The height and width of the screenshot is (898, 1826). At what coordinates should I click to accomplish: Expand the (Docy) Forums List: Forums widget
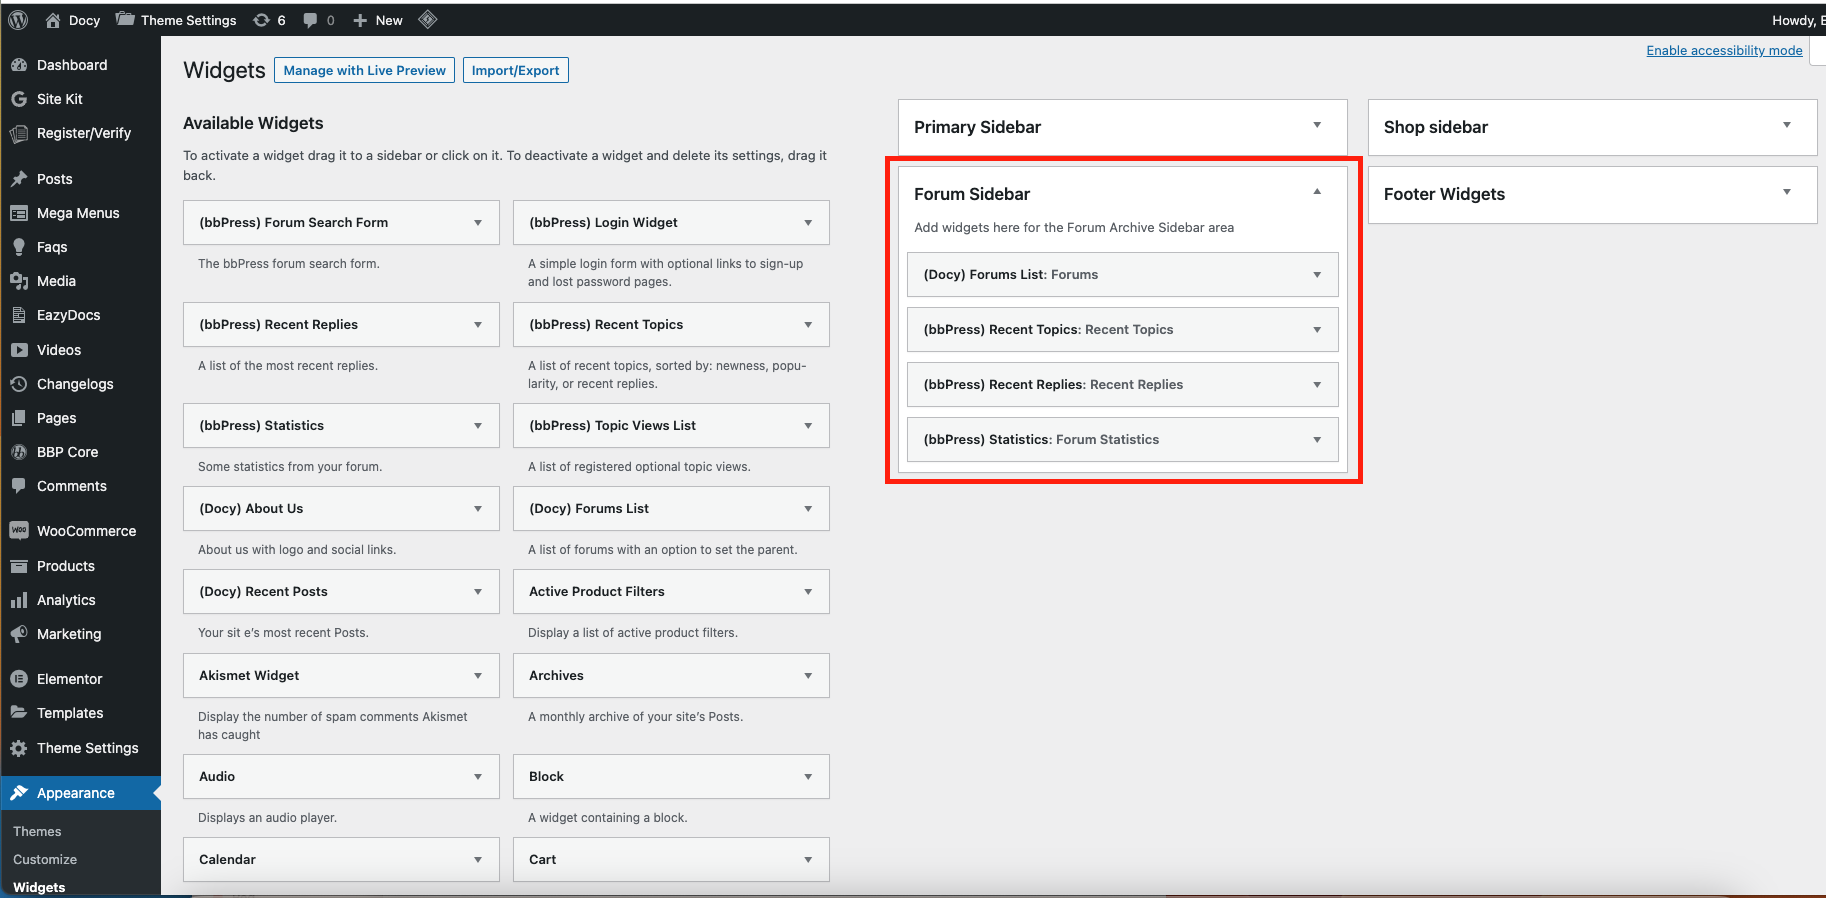(x=1317, y=275)
